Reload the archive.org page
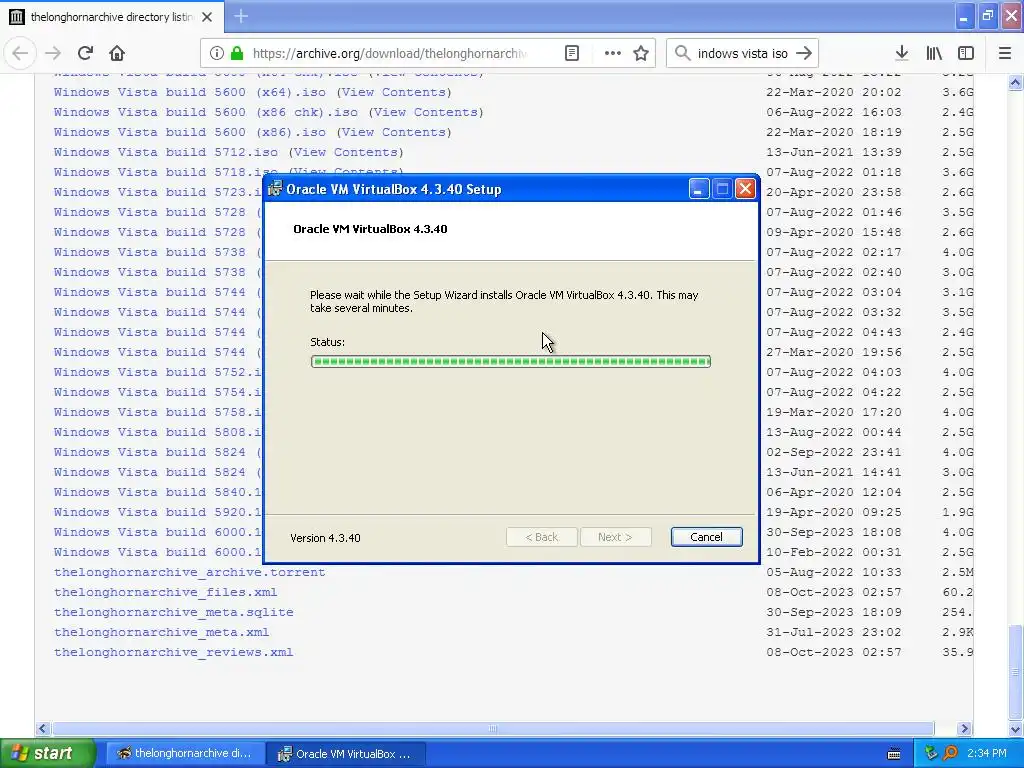 tap(85, 53)
